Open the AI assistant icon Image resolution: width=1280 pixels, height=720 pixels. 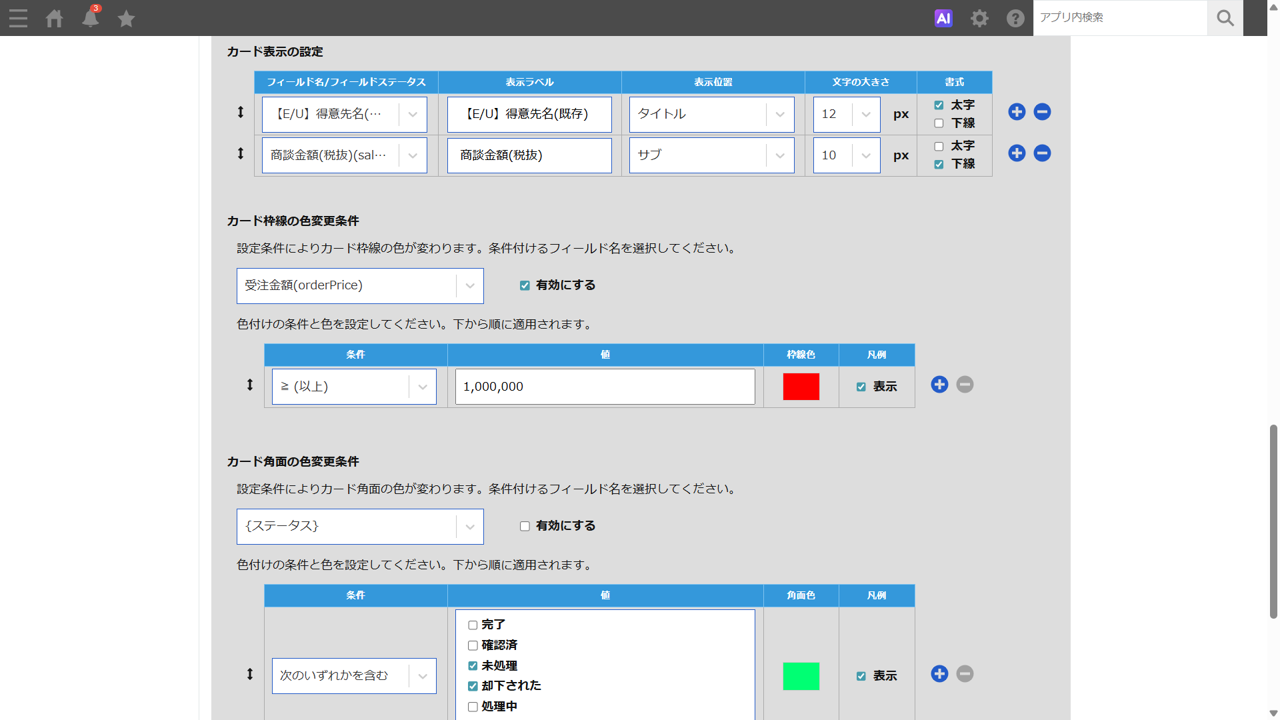(x=943, y=18)
